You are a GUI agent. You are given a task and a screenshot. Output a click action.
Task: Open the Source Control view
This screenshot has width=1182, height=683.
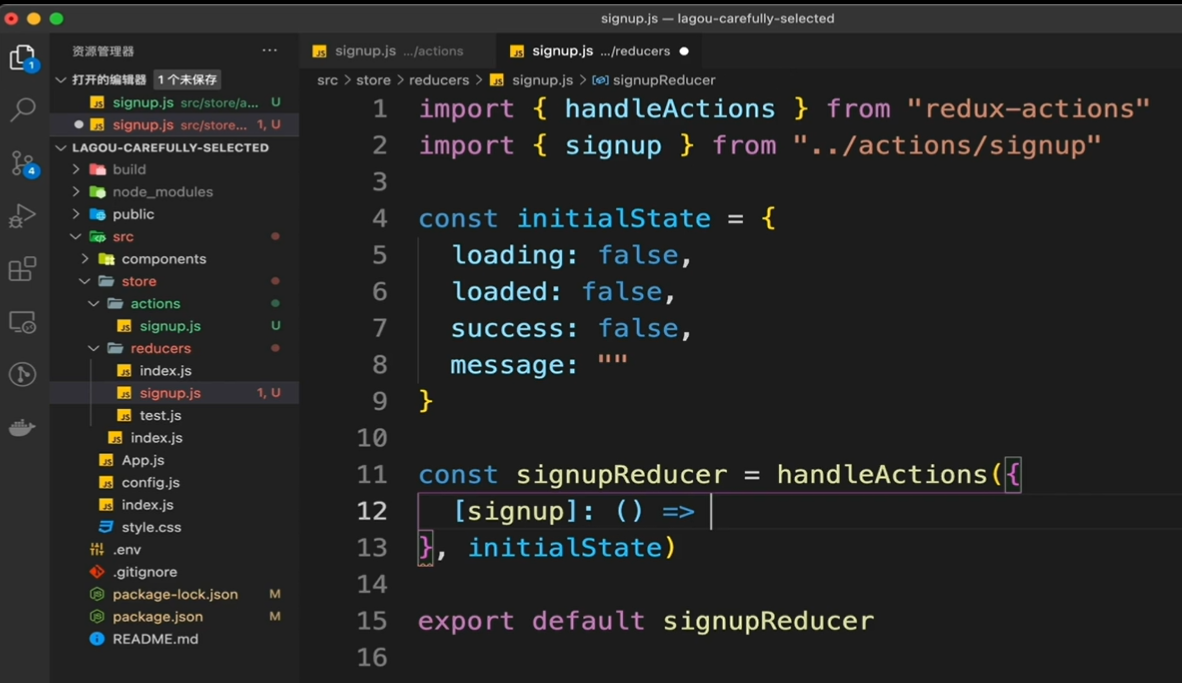[x=23, y=163]
